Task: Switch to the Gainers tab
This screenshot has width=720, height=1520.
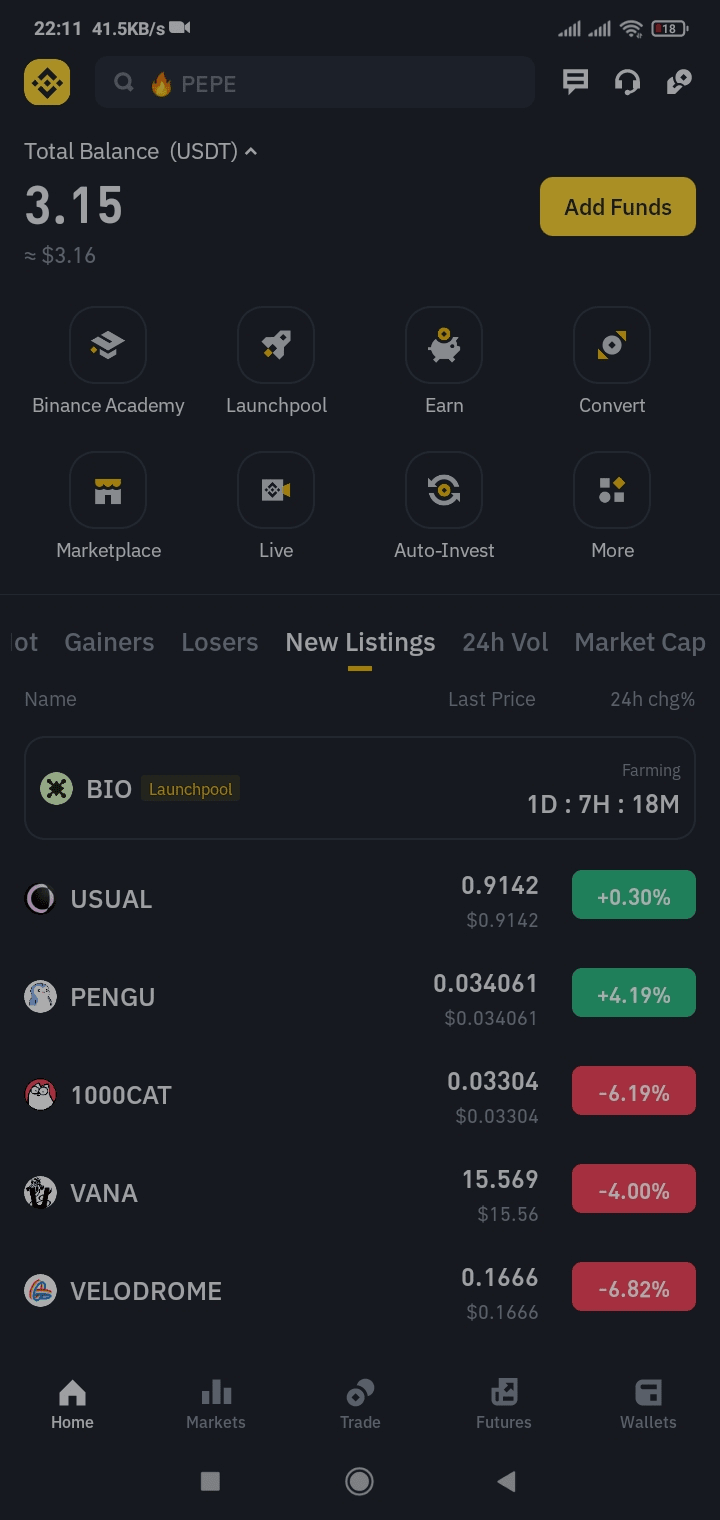Action: coord(109,642)
